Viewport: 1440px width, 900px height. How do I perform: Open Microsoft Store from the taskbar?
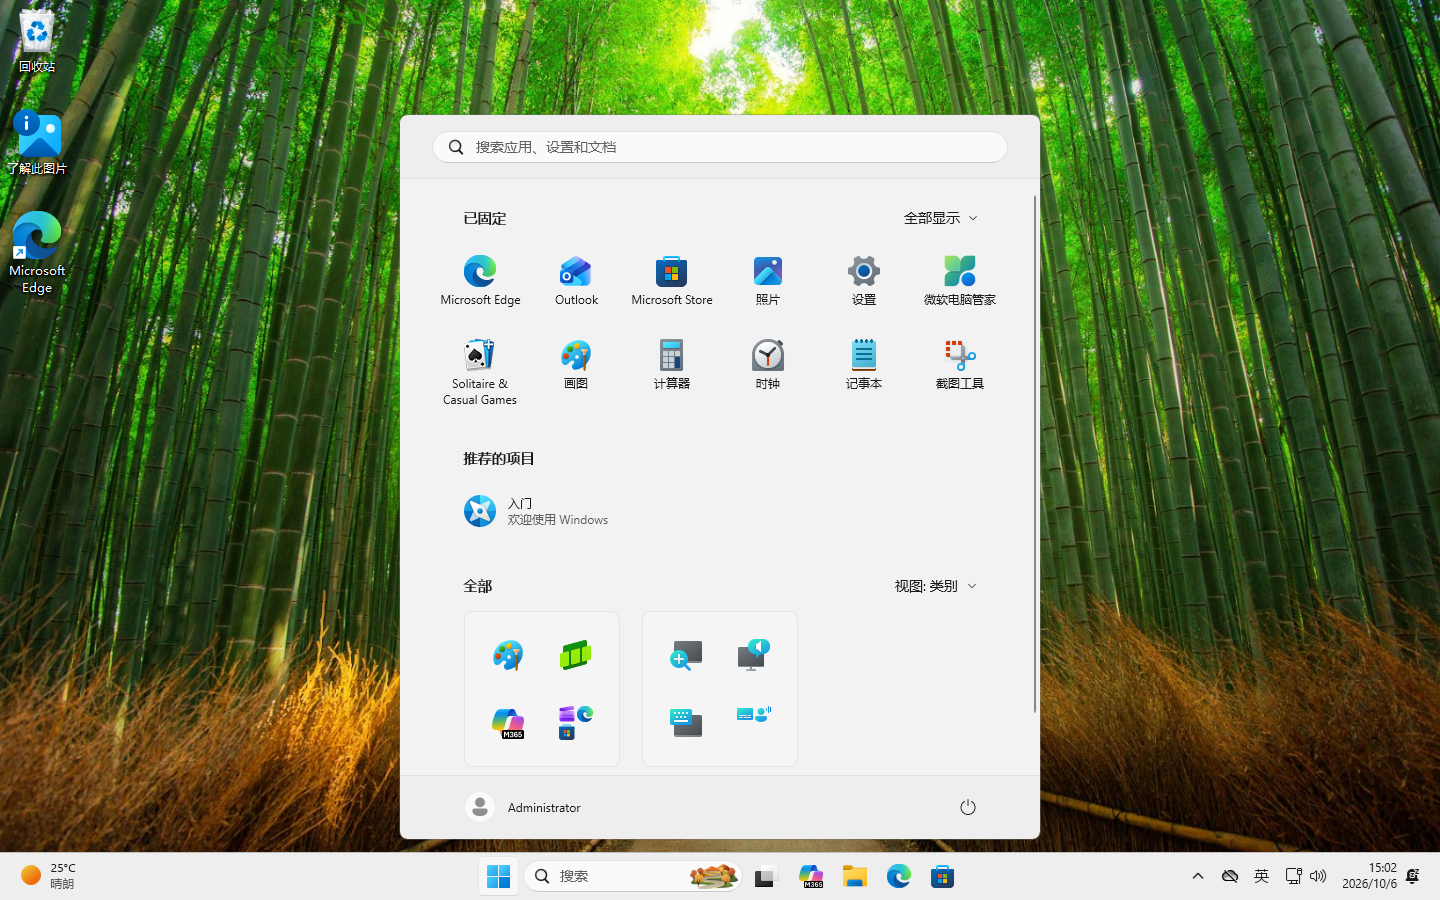(942, 877)
